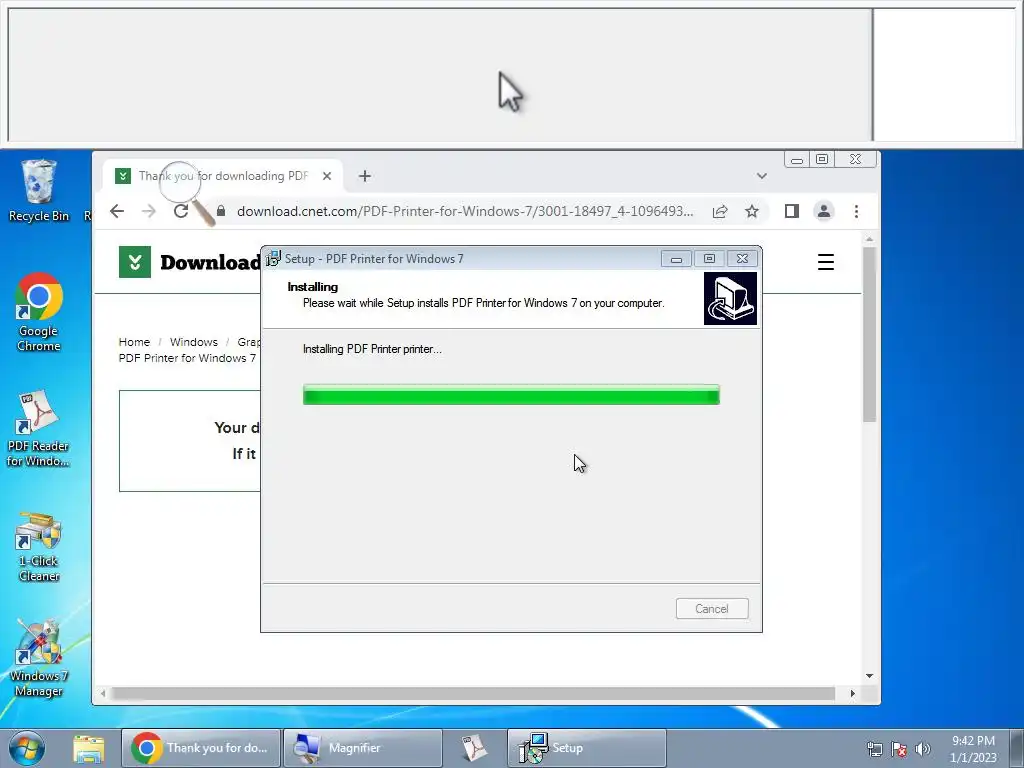Image resolution: width=1024 pixels, height=768 pixels.
Task: Open the Recycle Bin desktop icon
Action: point(39,190)
